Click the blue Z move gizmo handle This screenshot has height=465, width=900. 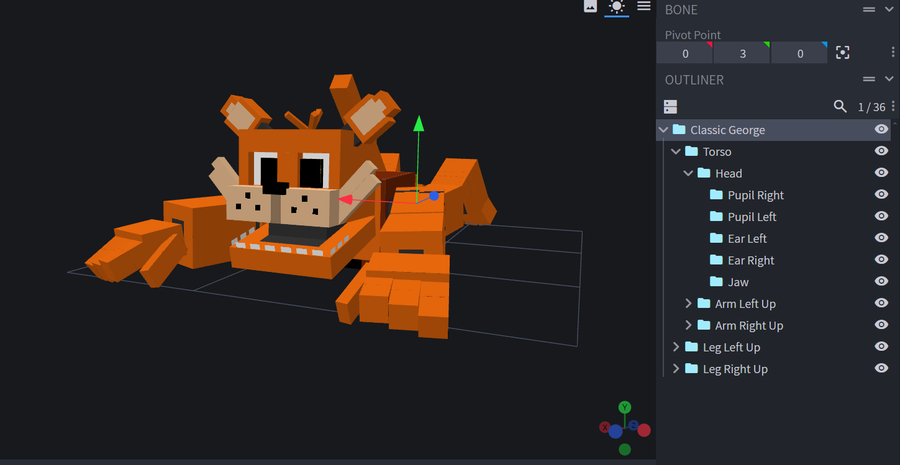coord(434,196)
